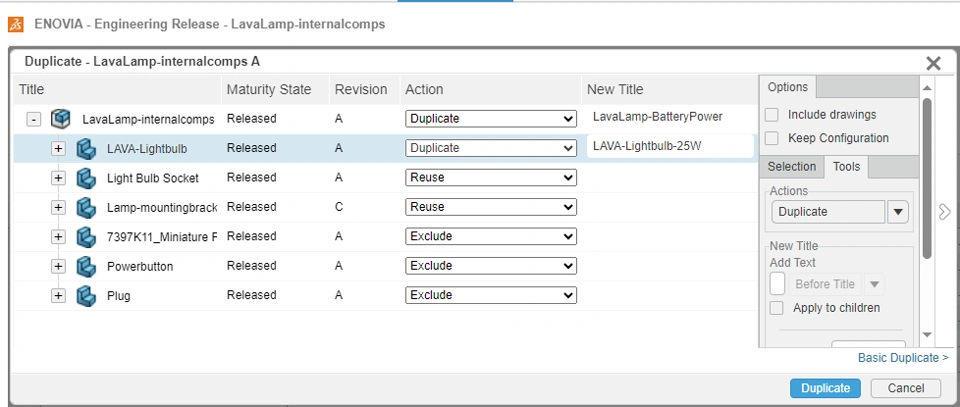Check the Keep Configuration option
This screenshot has width=960, height=407.
772,138
